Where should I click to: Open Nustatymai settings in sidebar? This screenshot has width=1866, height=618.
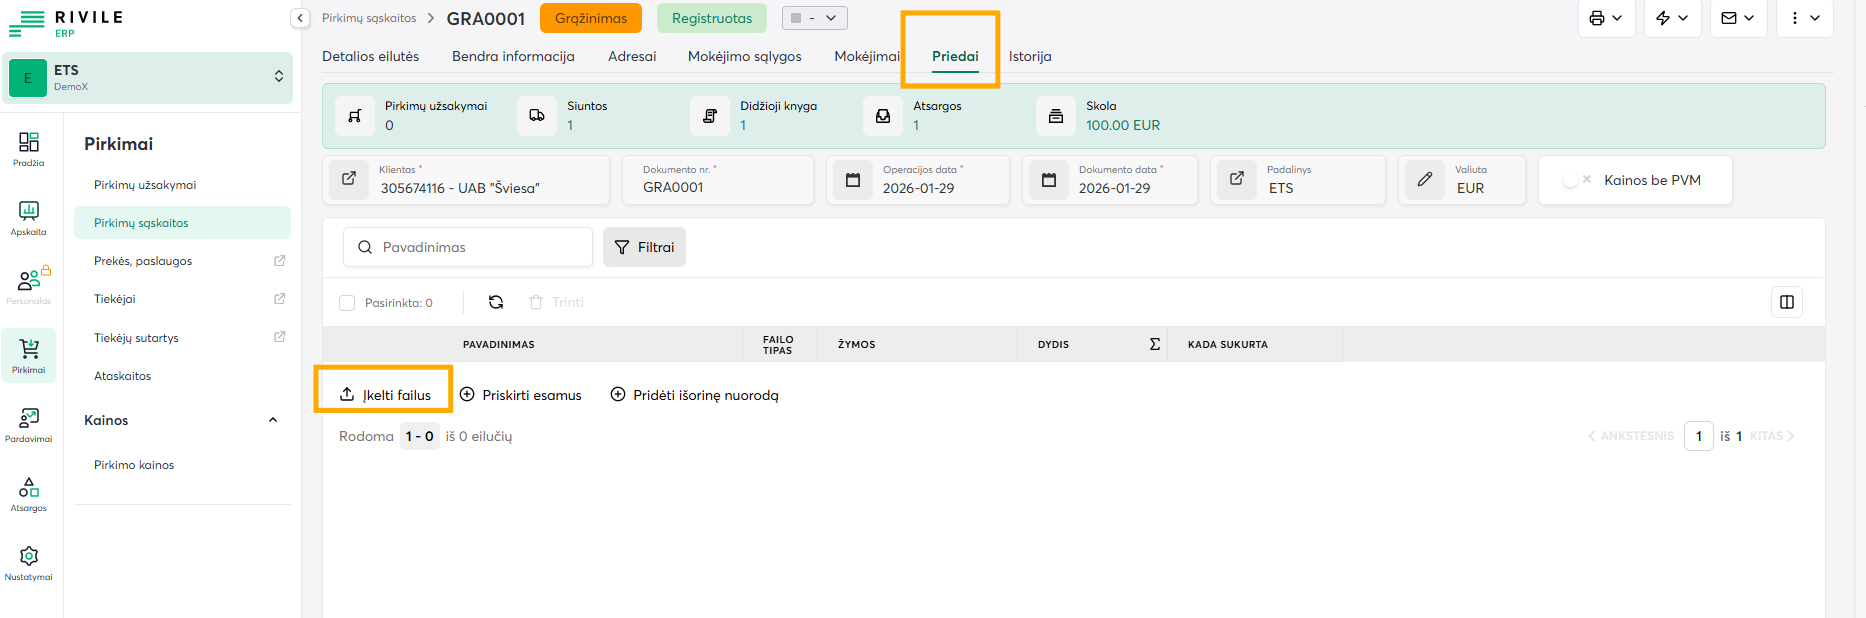(29, 562)
